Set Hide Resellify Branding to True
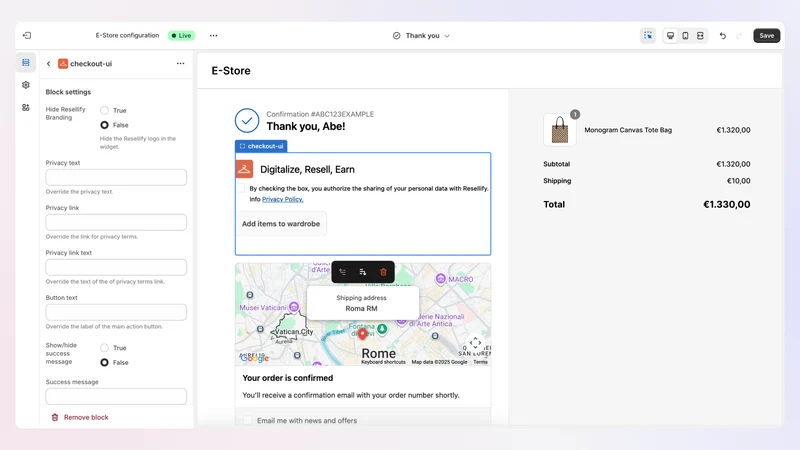 105,110
